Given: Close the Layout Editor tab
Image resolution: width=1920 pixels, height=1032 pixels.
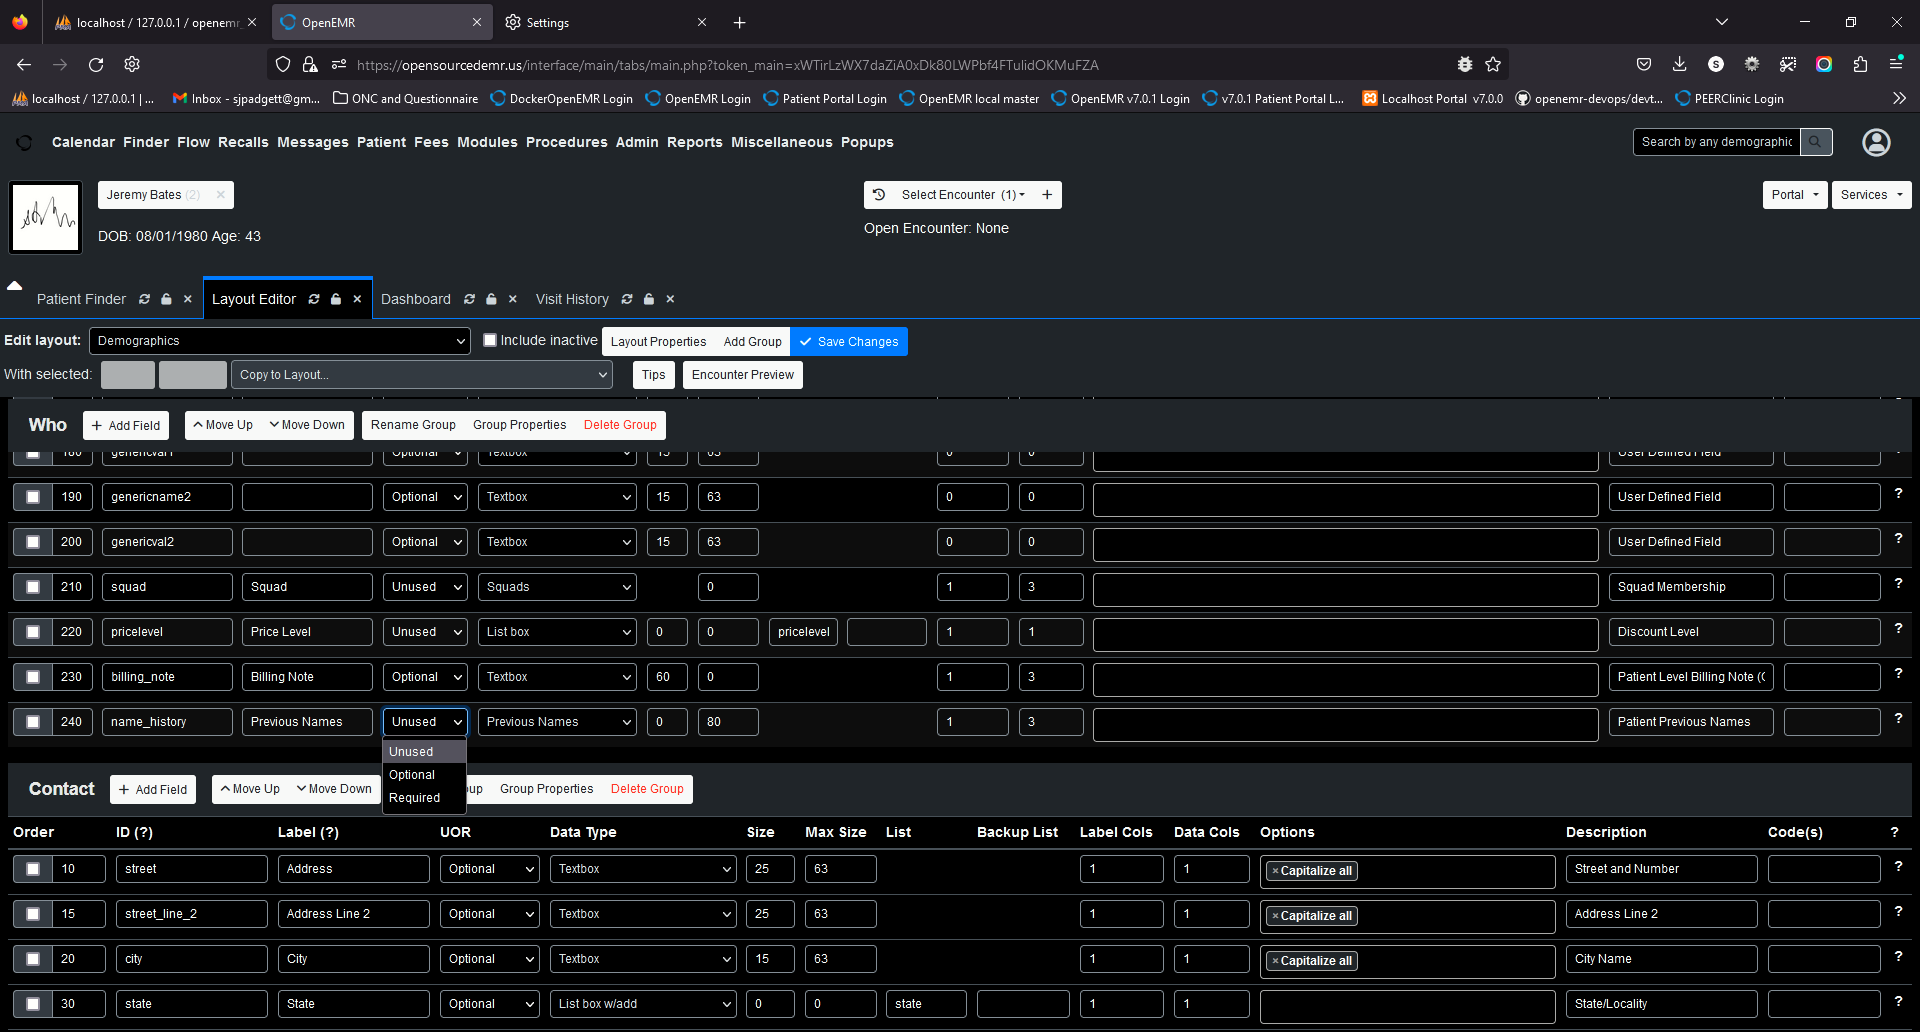Looking at the screenshot, I should pos(357,299).
